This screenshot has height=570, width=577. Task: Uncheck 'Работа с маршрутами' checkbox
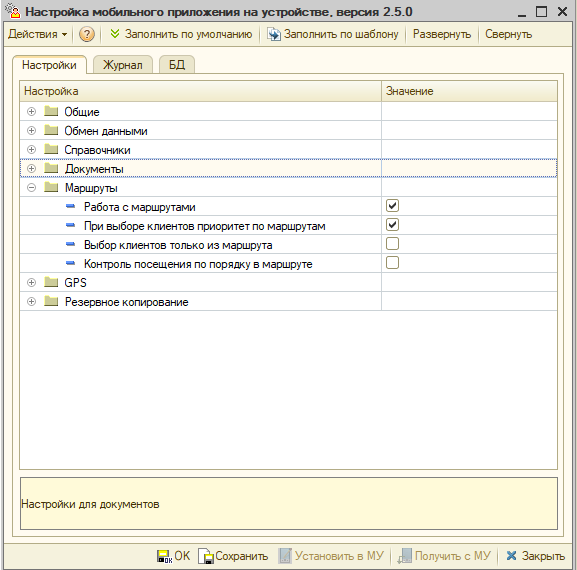[x=392, y=206]
